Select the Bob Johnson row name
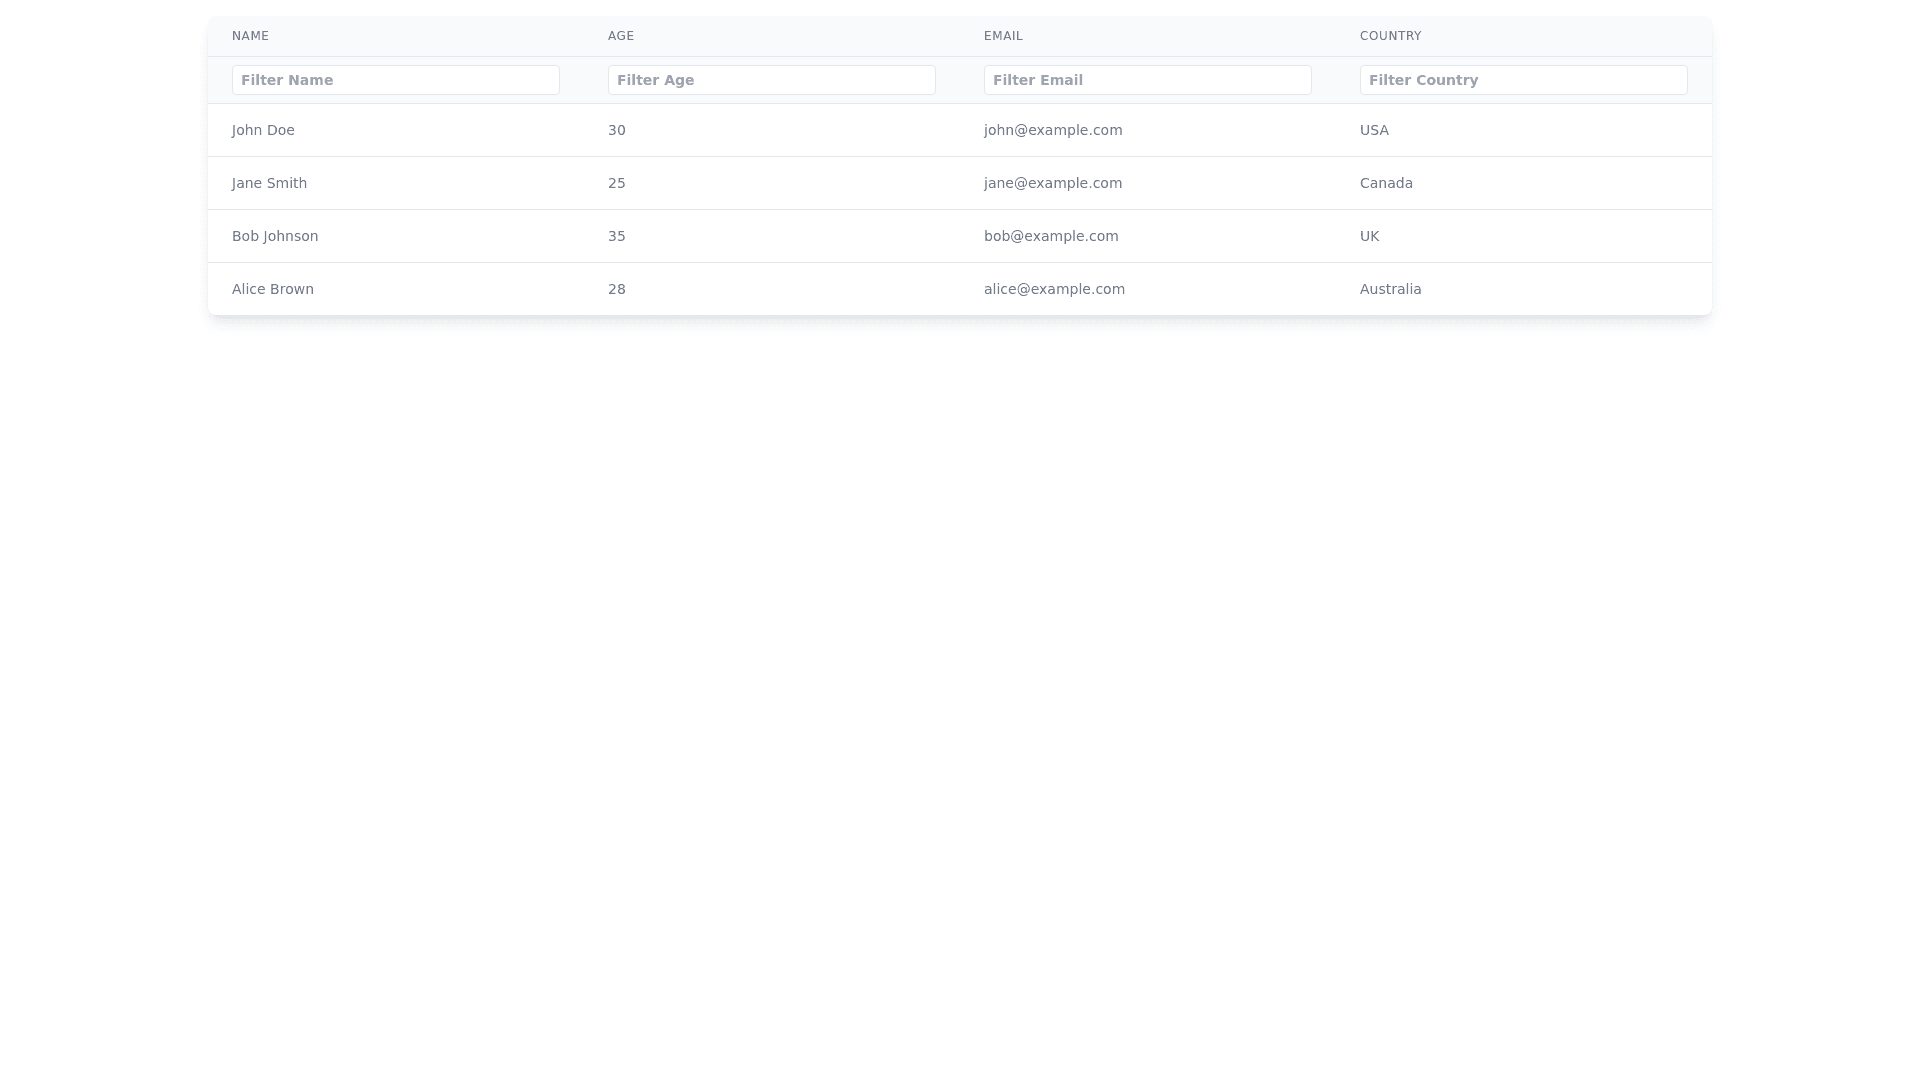 pyautogui.click(x=275, y=236)
